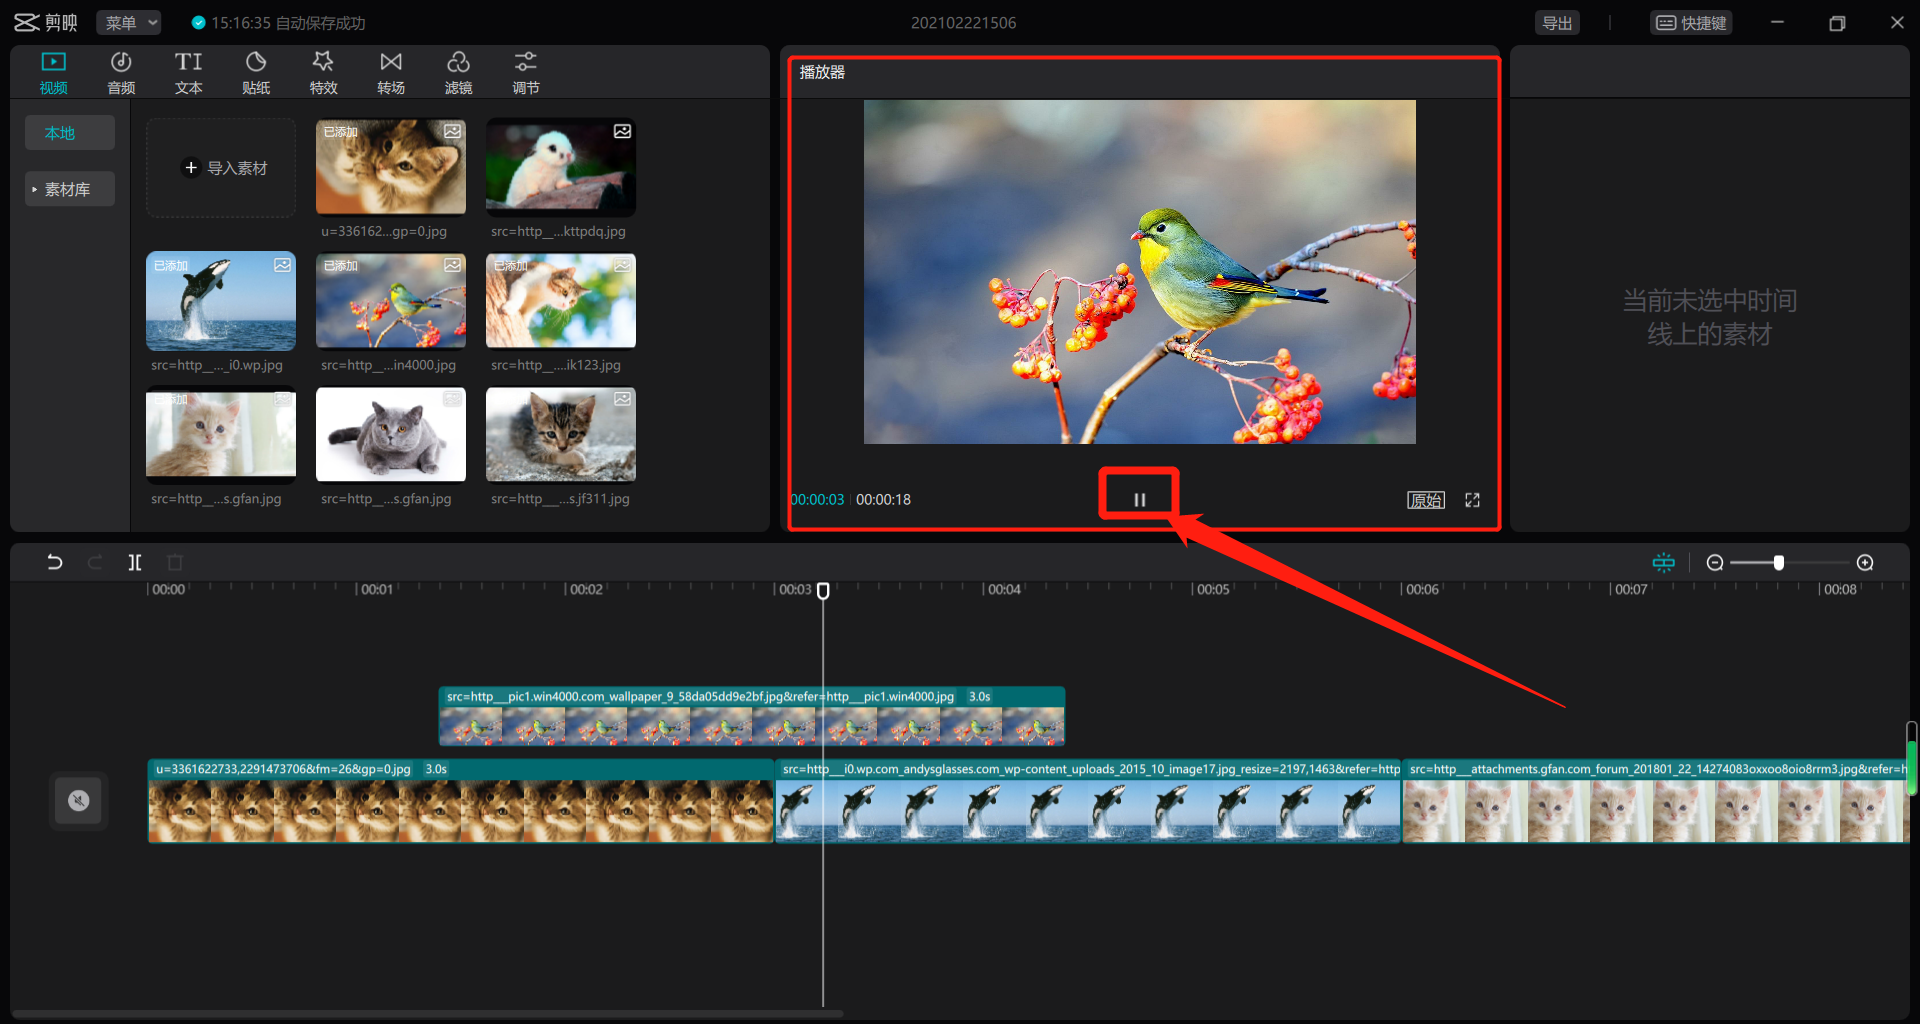
Task: Open the 音频 audio panel
Action: [121, 73]
